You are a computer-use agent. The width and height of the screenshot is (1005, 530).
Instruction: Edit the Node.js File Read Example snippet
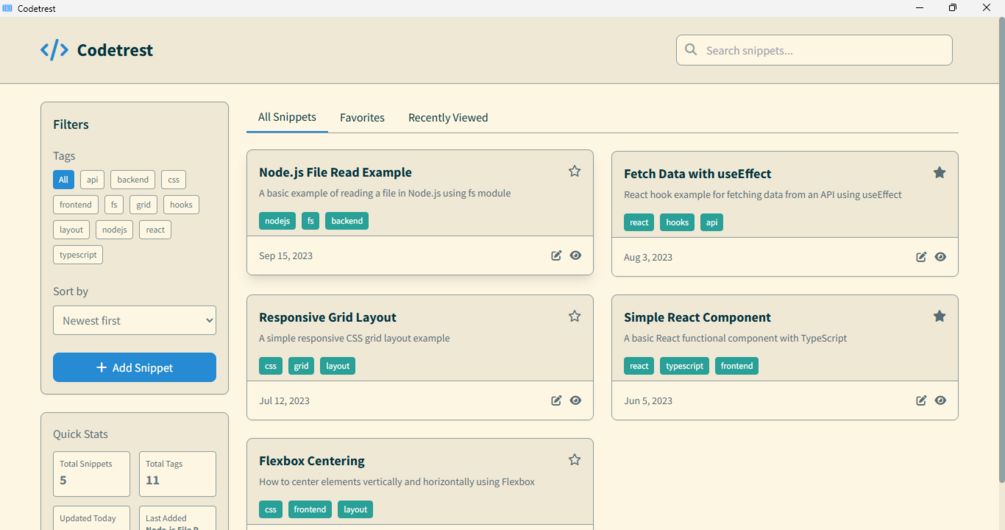[556, 256]
